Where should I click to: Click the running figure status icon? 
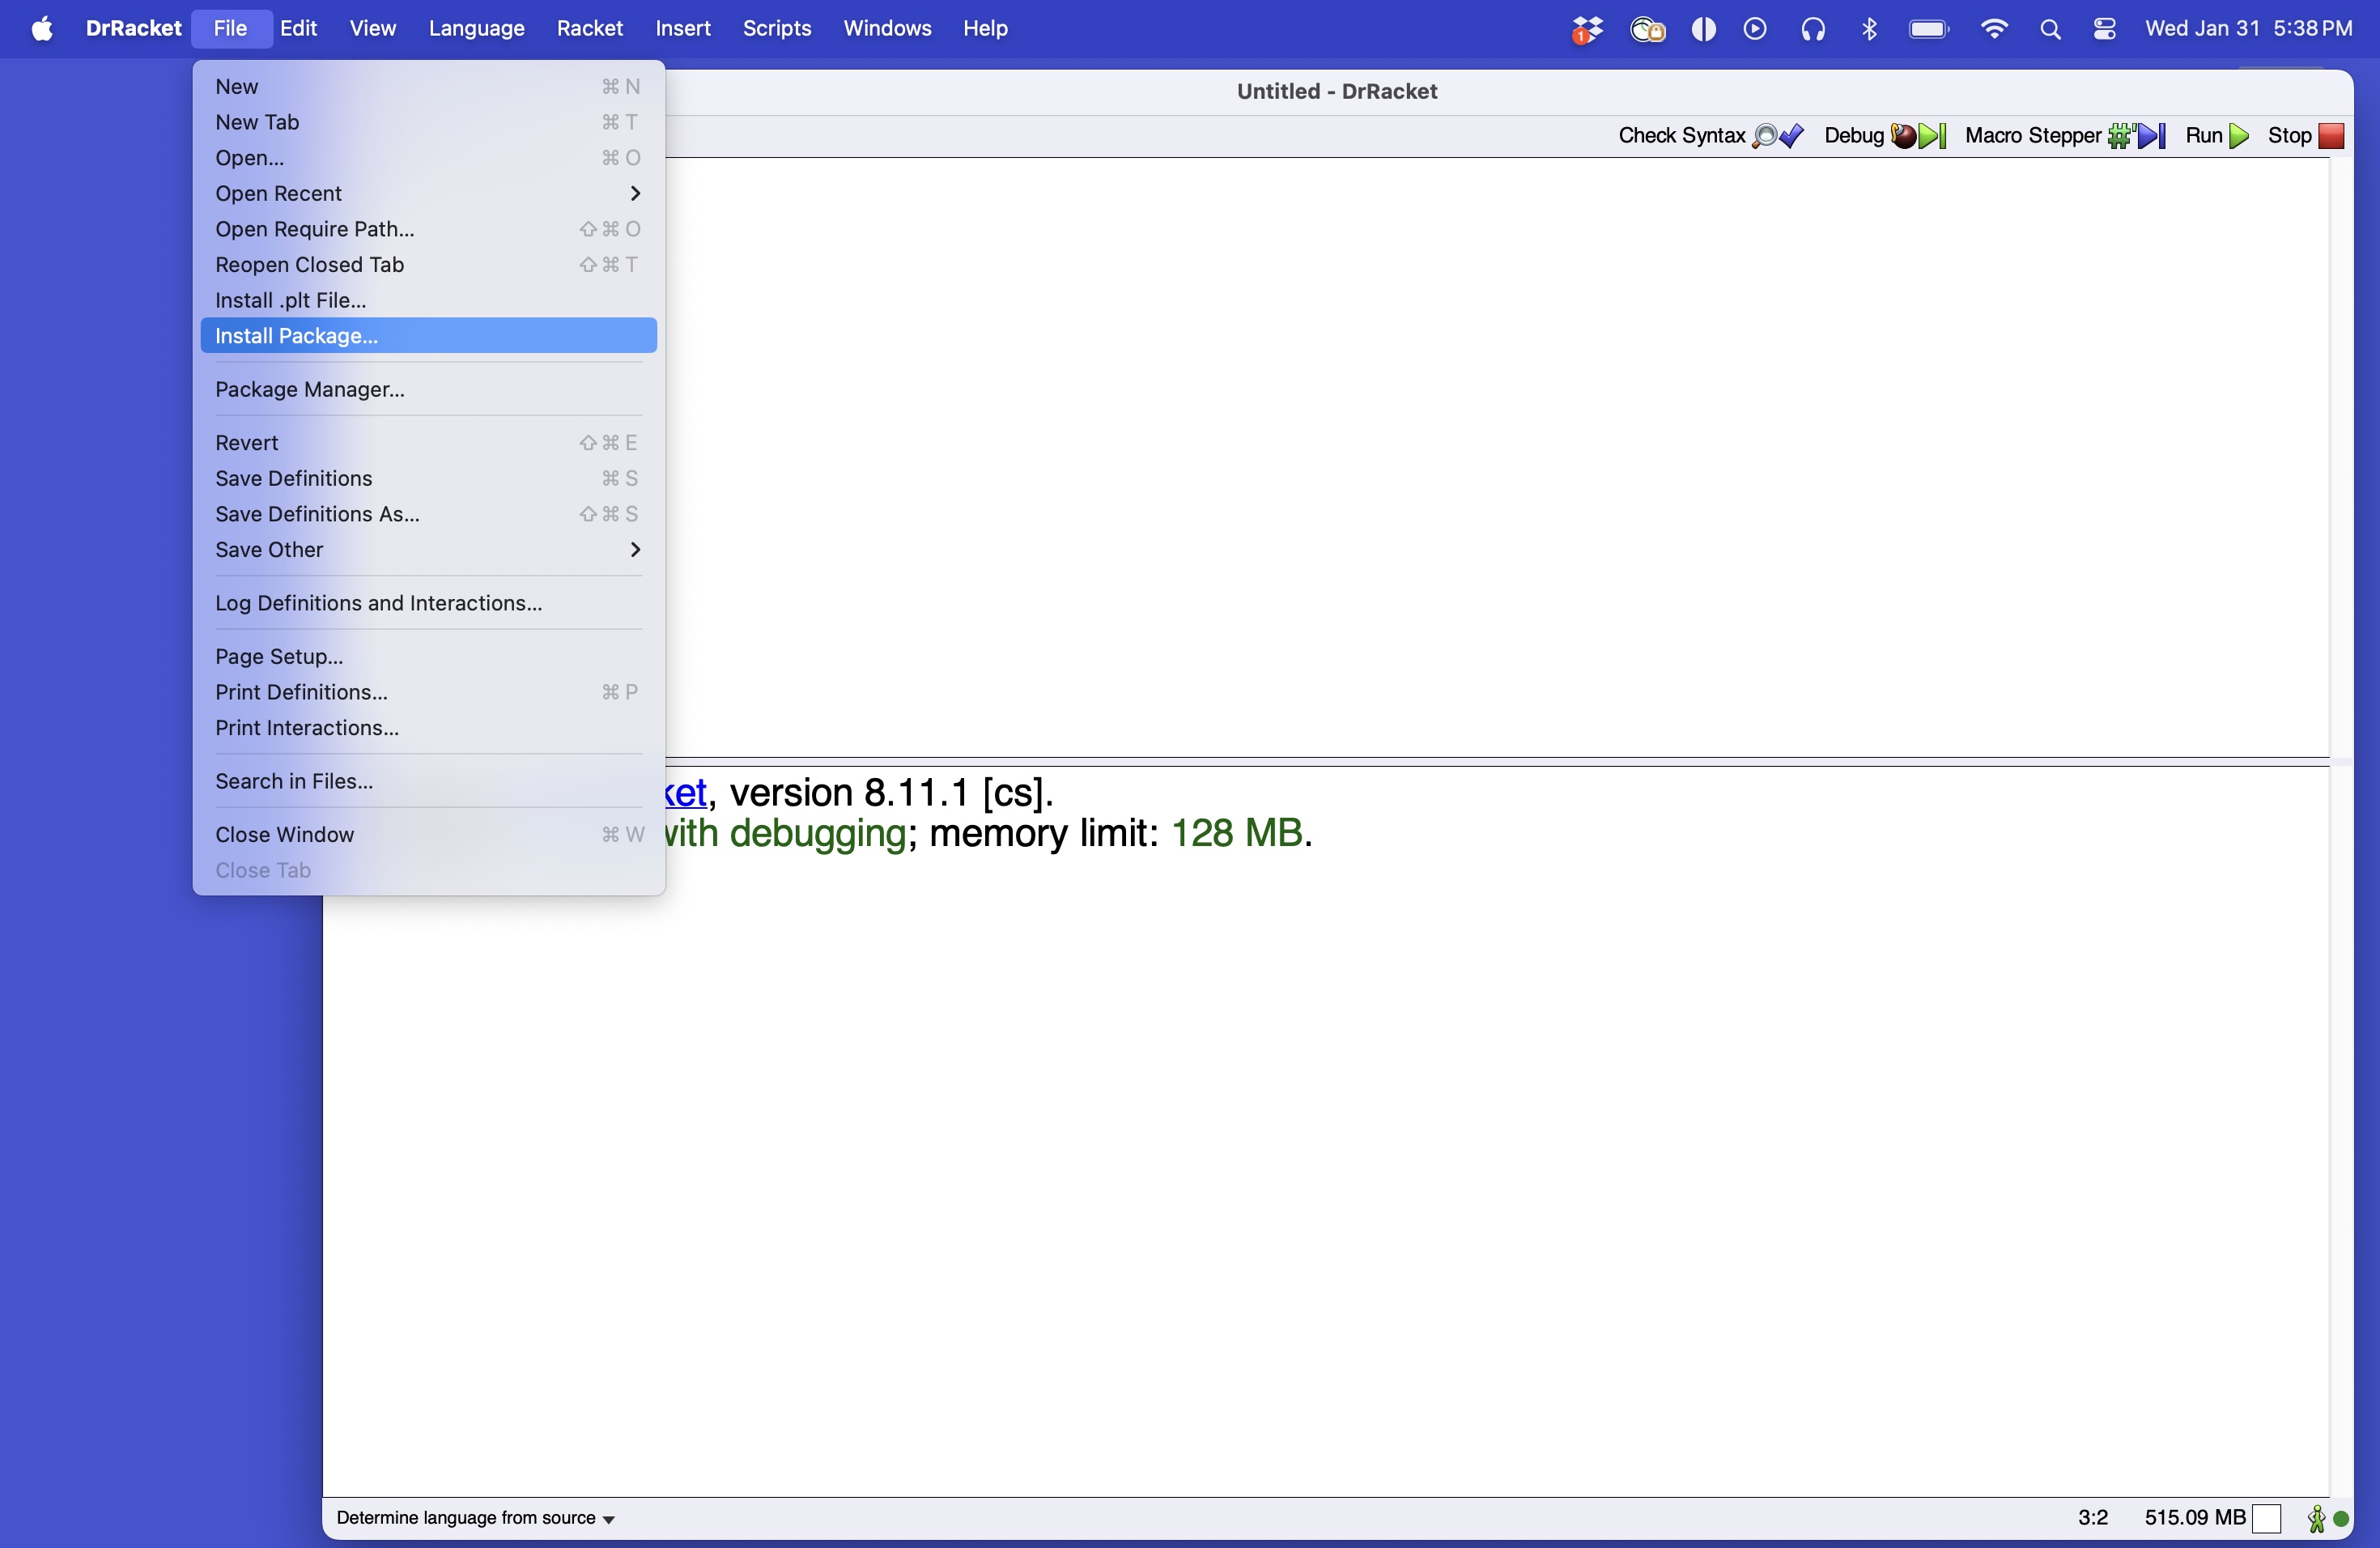(2316, 1519)
